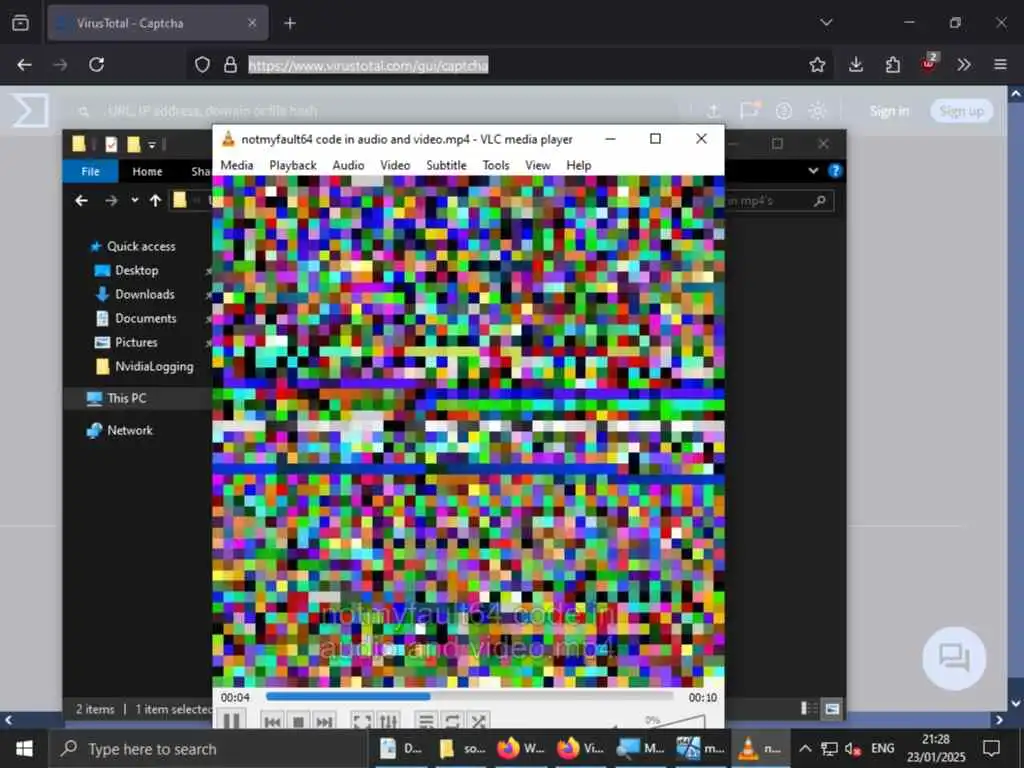Open the VLC Subtitle menu
Viewport: 1024px width, 768px height.
446,165
